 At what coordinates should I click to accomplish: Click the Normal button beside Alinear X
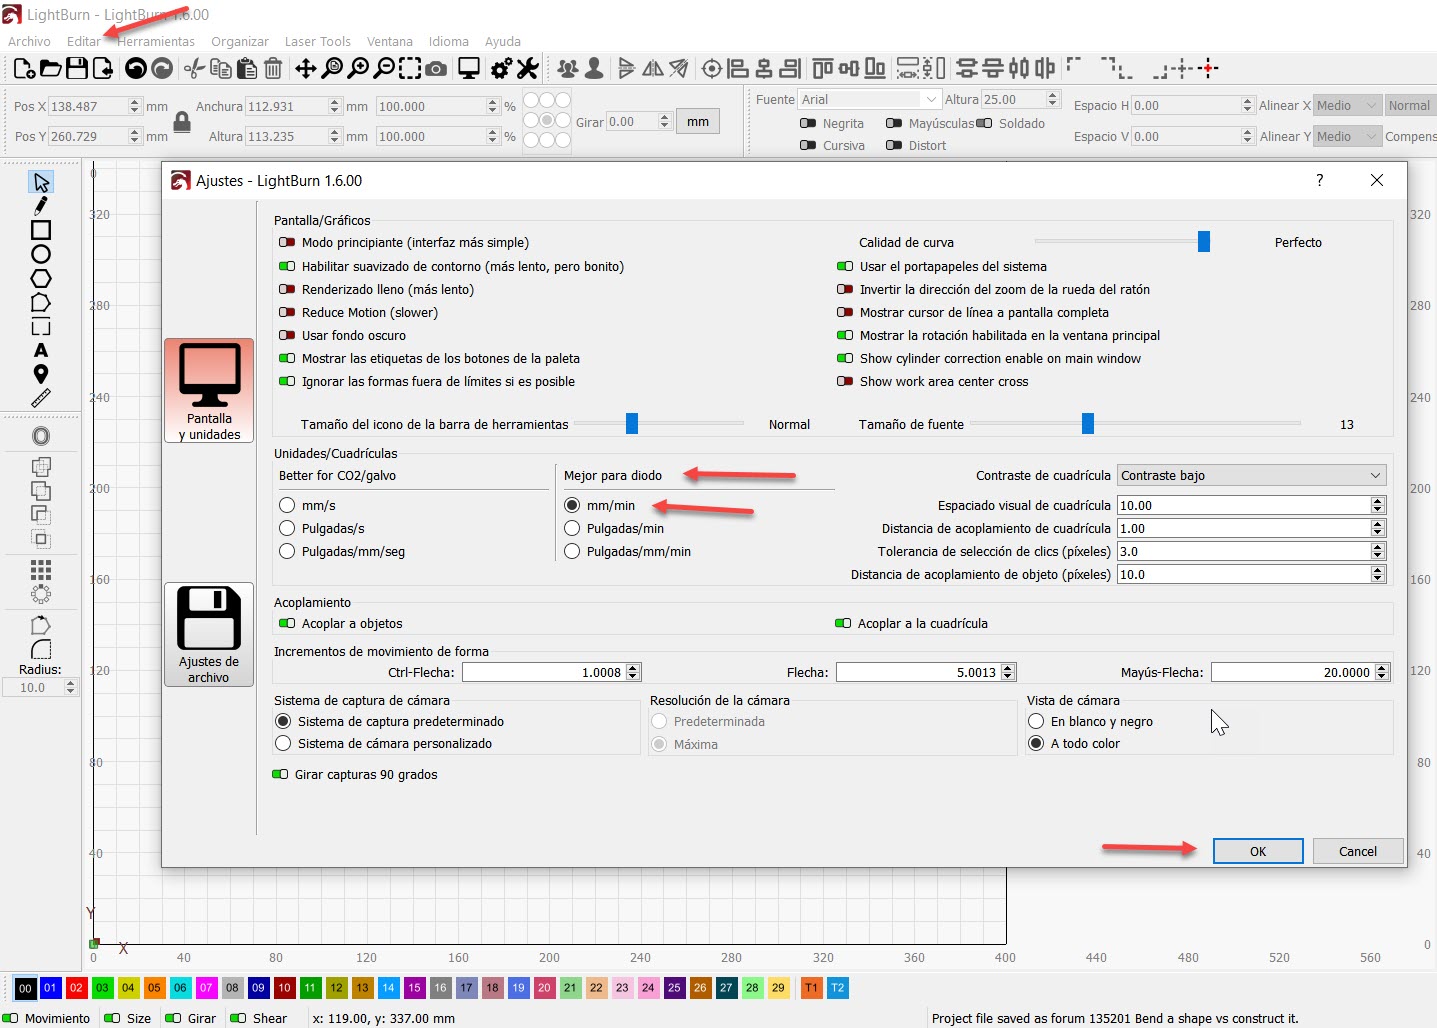tap(1409, 105)
